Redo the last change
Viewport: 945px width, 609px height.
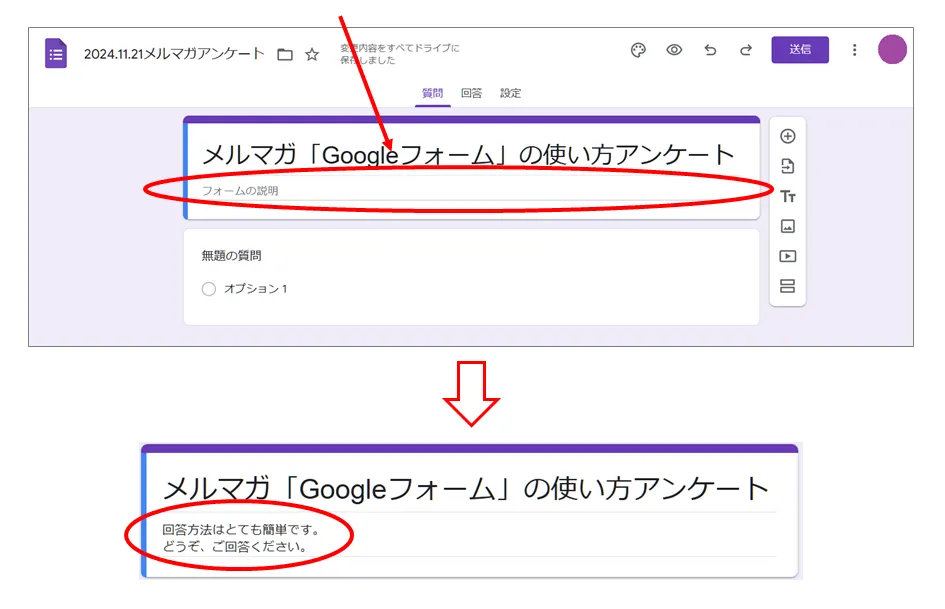point(745,50)
